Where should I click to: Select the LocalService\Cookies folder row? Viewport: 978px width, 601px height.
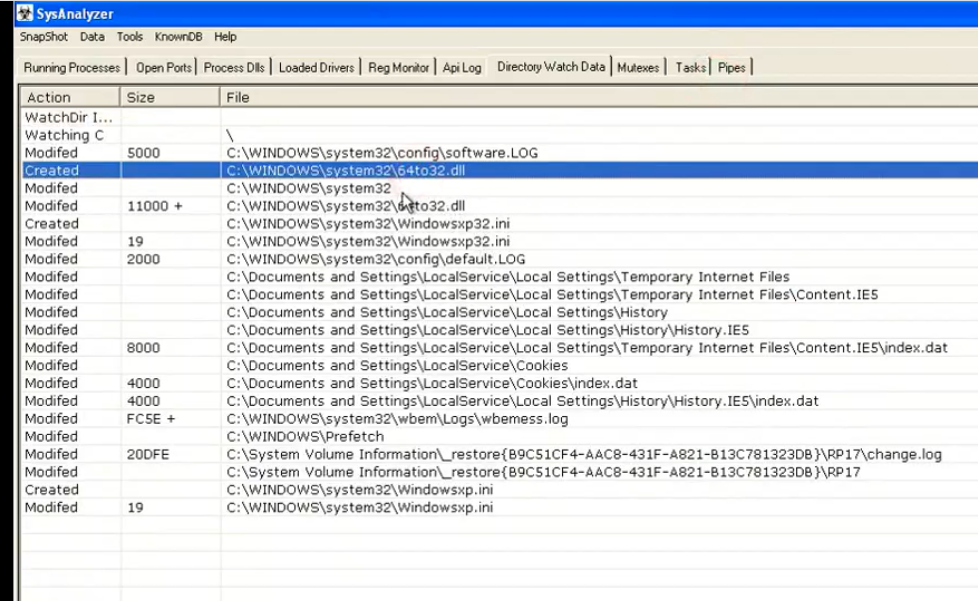click(500, 365)
